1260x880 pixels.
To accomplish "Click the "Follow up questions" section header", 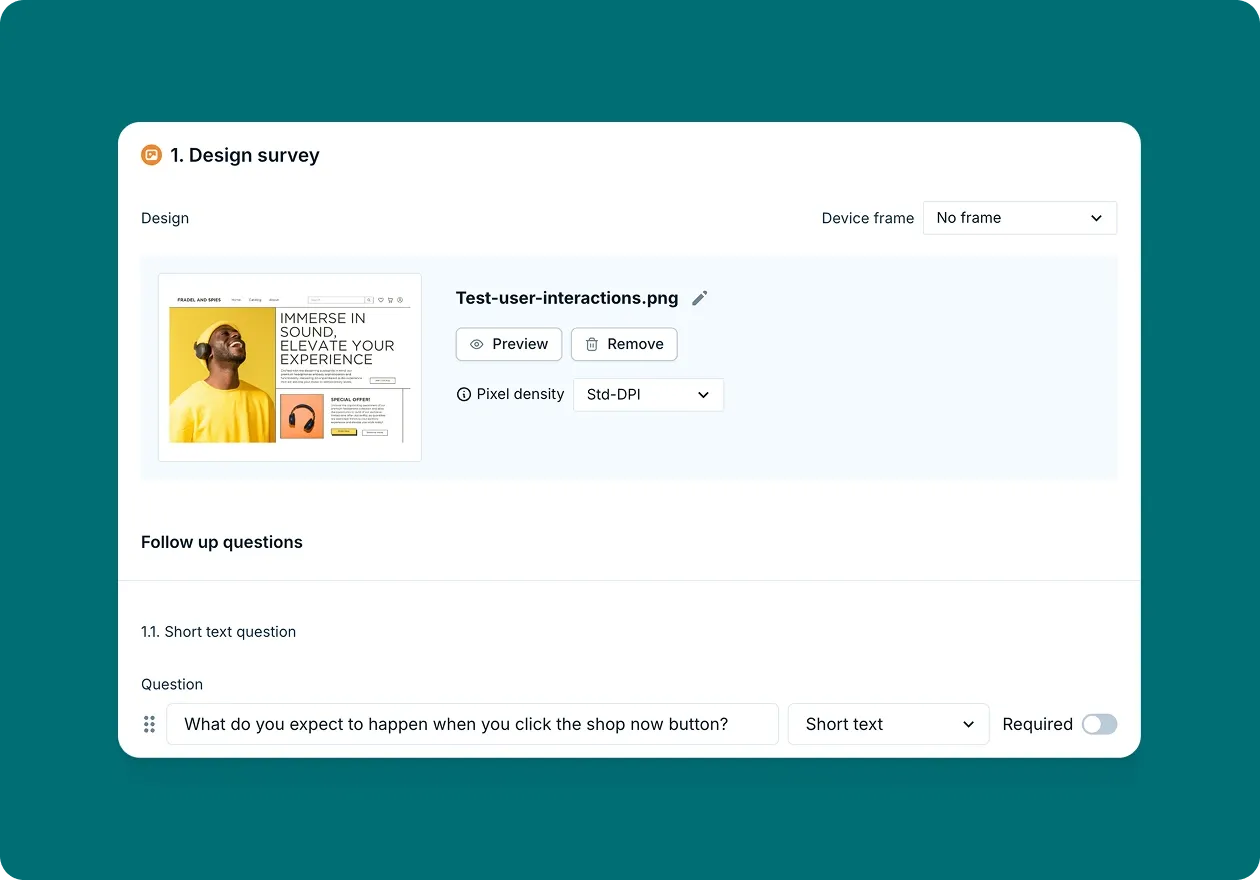I will pos(221,541).
